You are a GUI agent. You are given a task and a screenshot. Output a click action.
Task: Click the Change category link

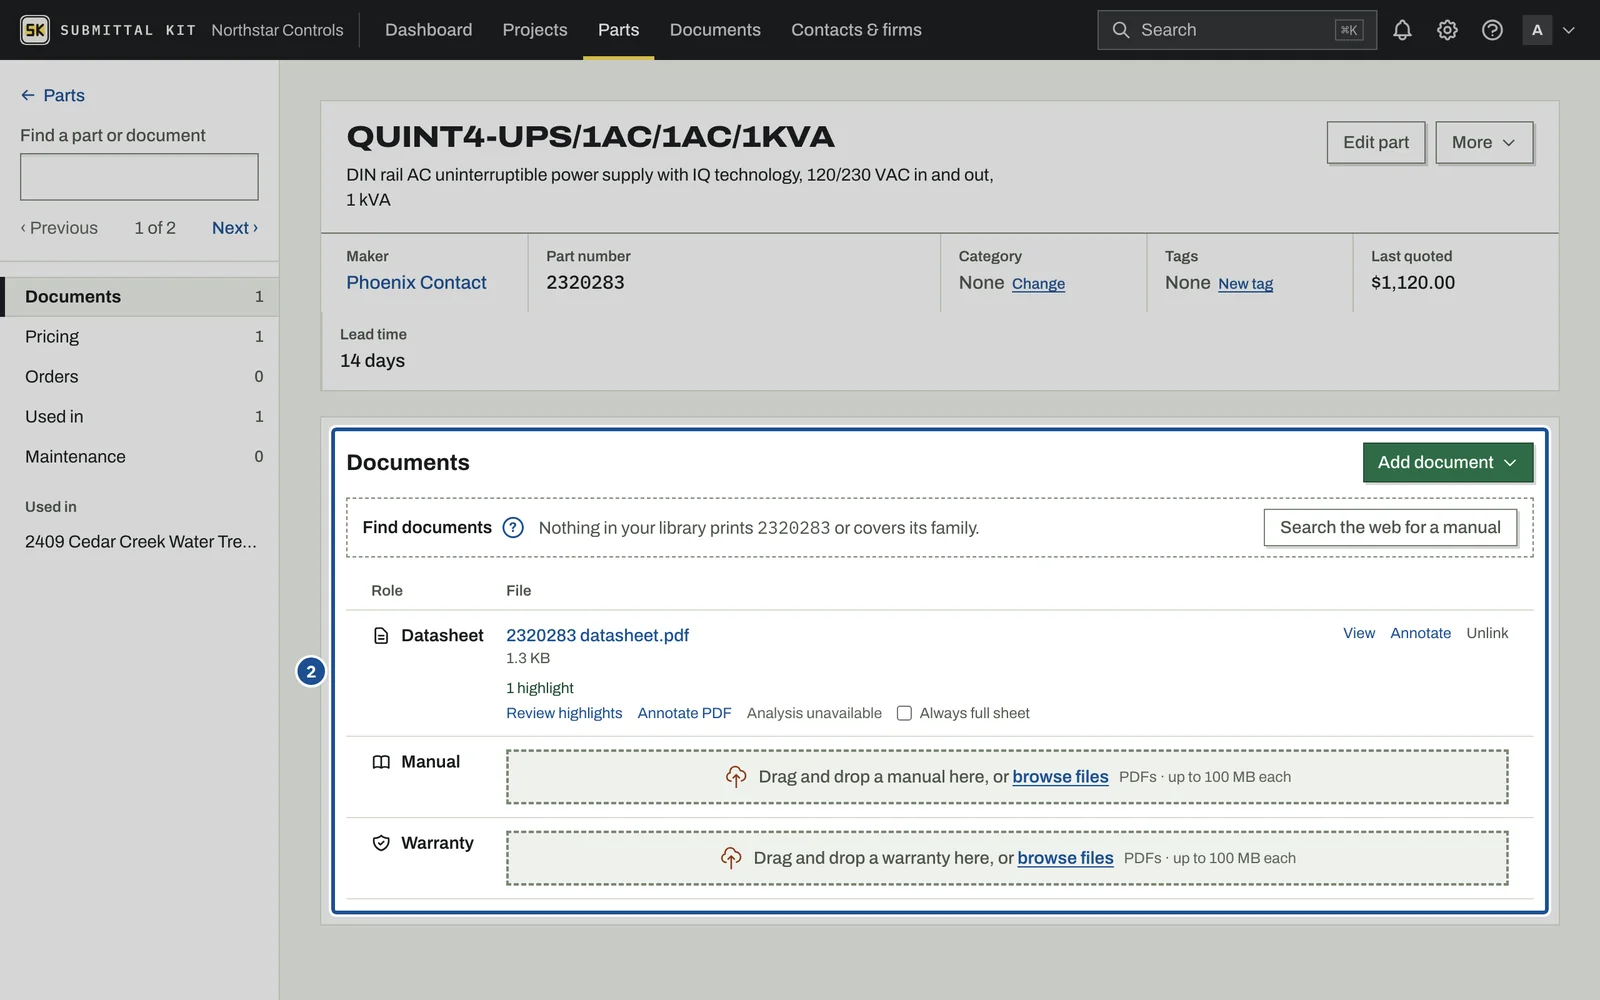[x=1038, y=284]
